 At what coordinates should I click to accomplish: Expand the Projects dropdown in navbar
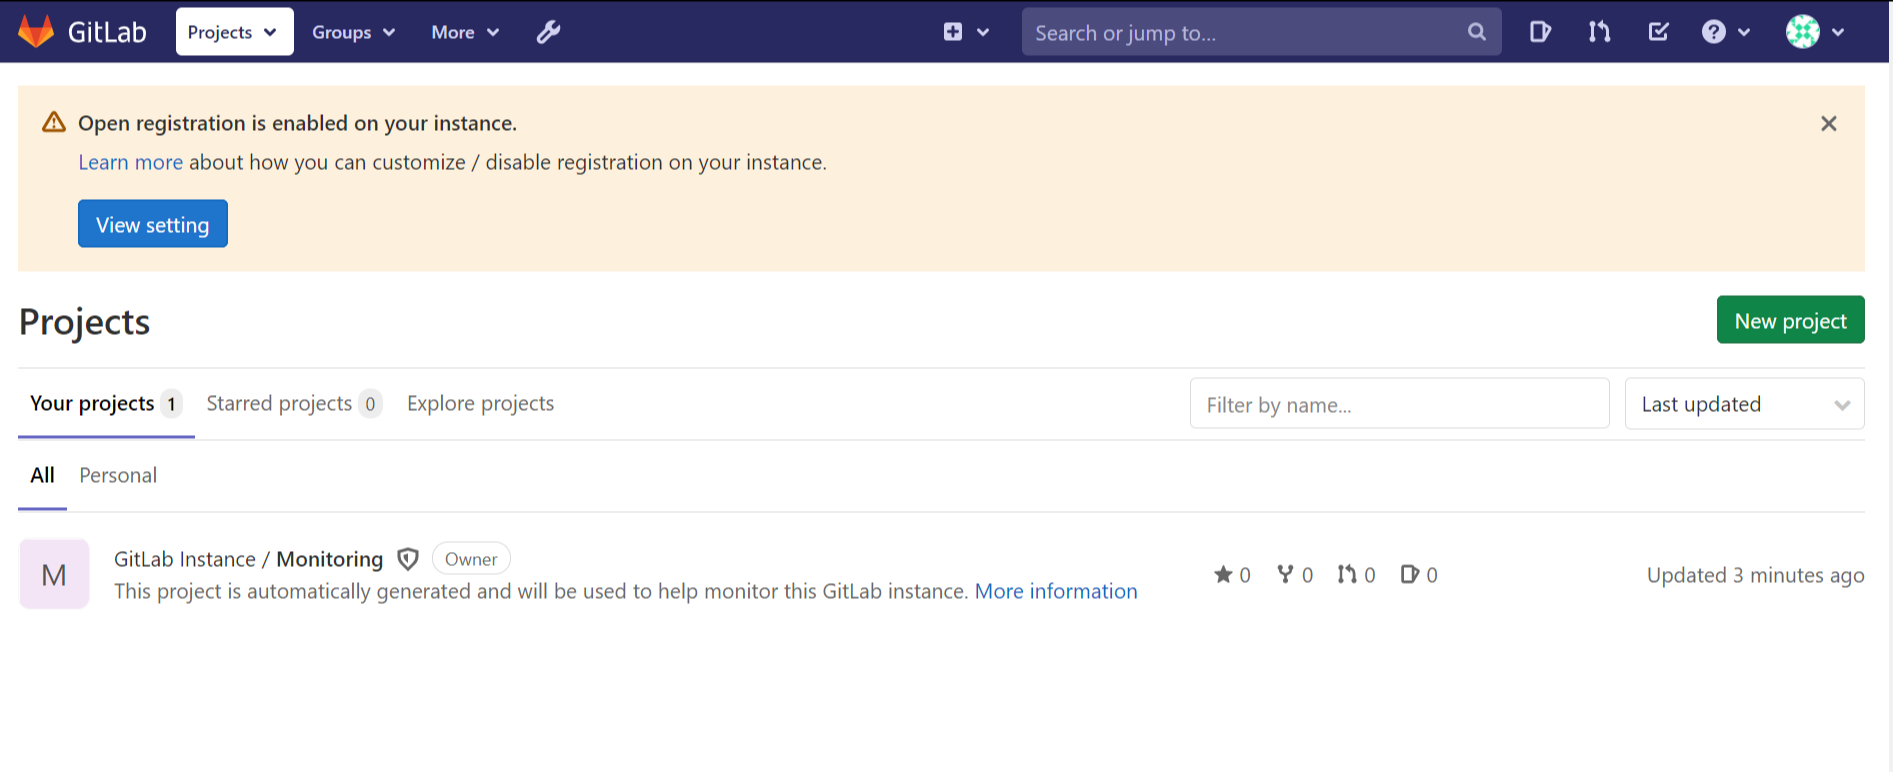pos(235,32)
